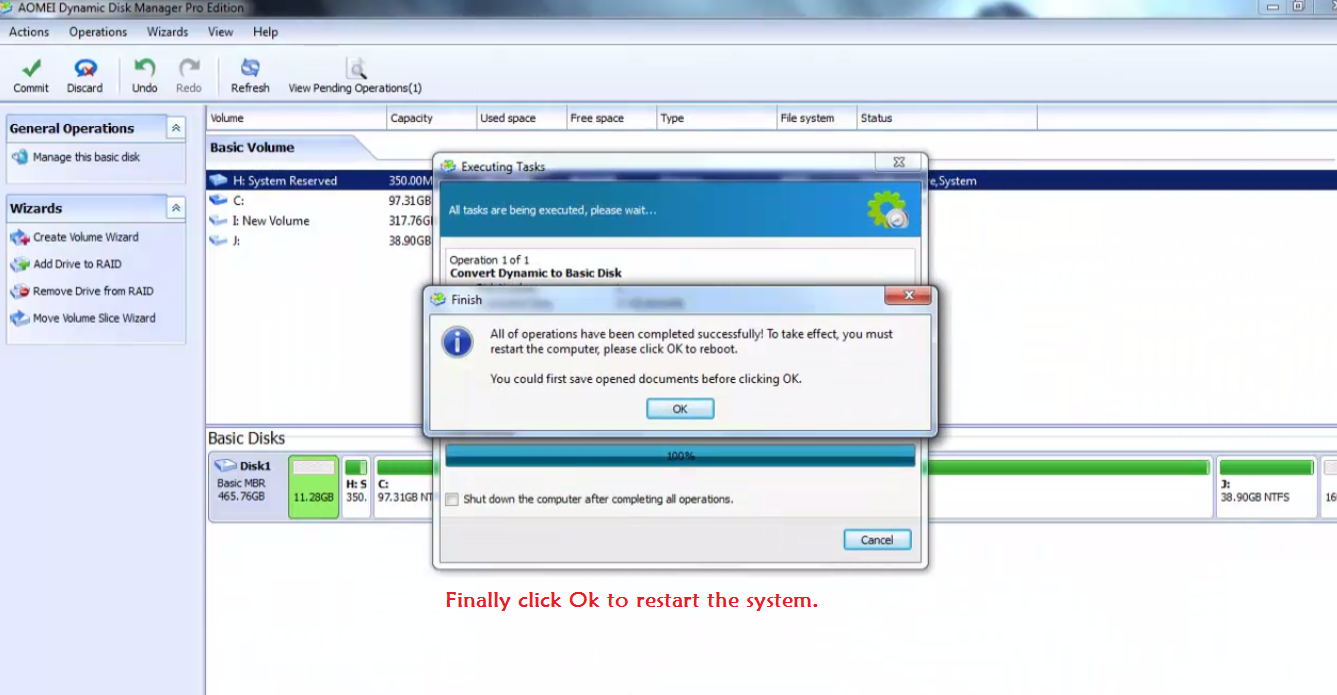Click the Basic Disks section heading
1337x695 pixels.
(x=246, y=438)
